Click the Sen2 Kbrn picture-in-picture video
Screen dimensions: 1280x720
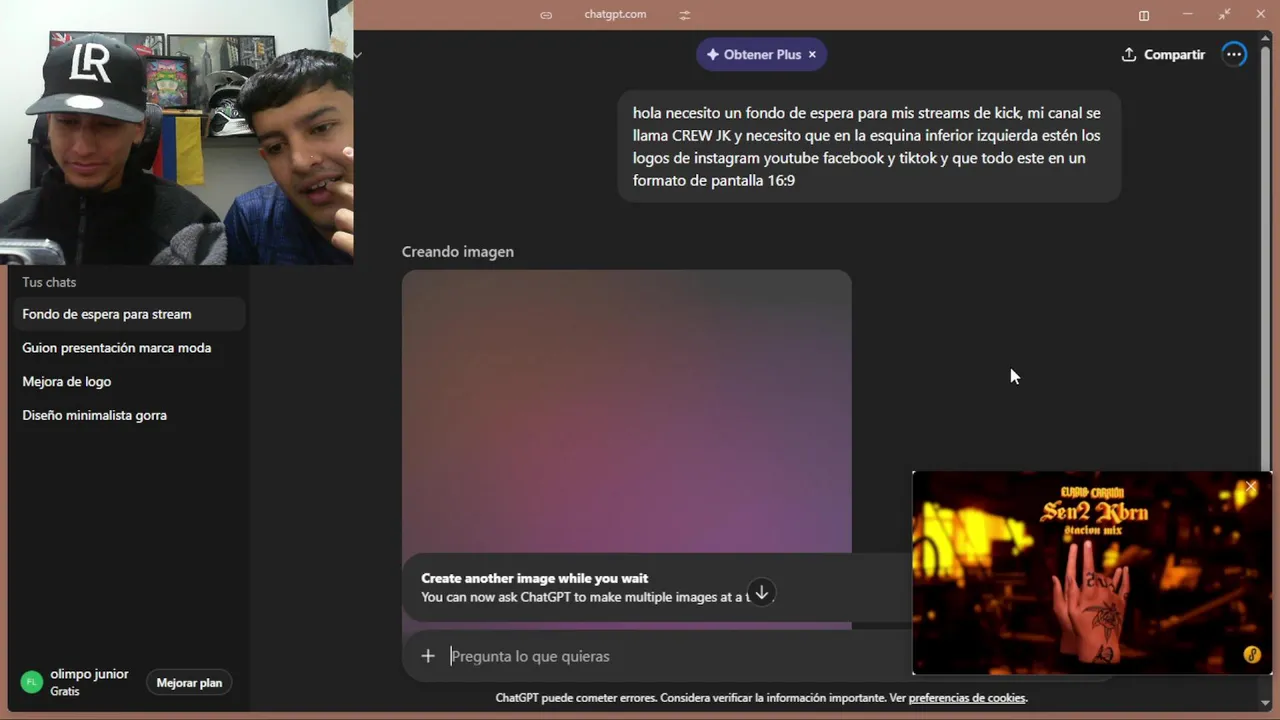pyautogui.click(x=1092, y=573)
